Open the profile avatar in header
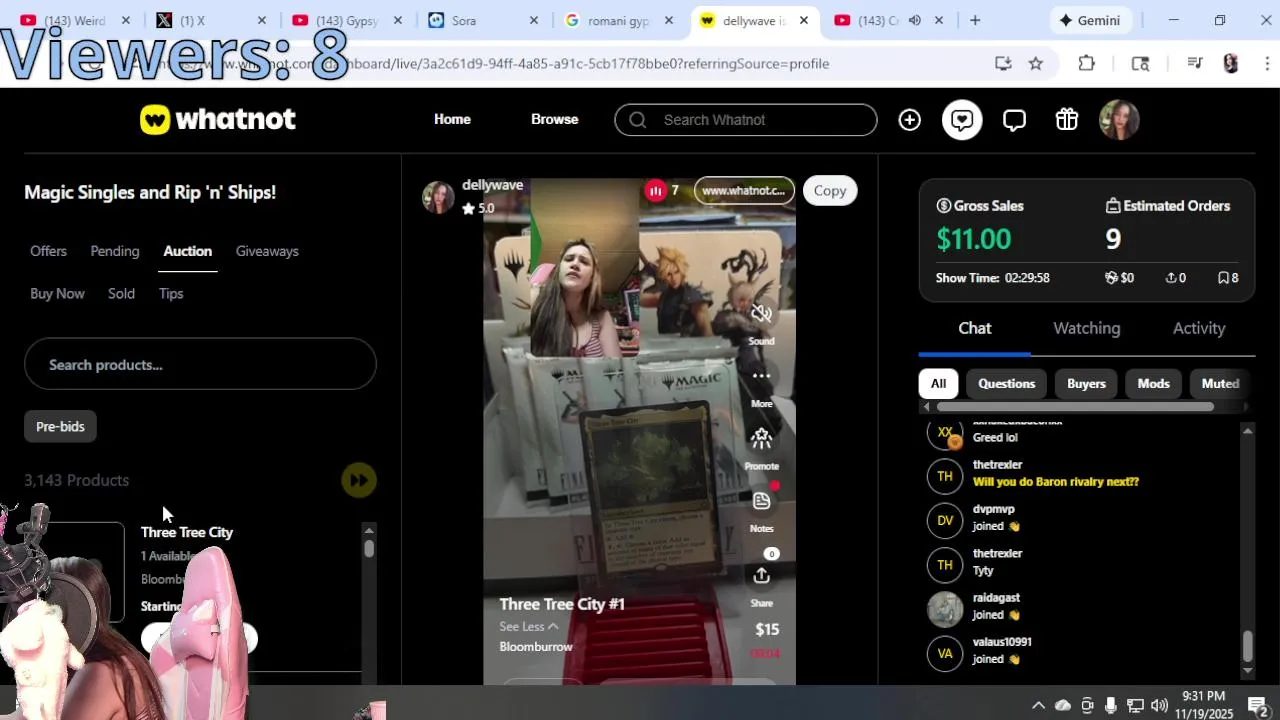 [x=1119, y=120]
